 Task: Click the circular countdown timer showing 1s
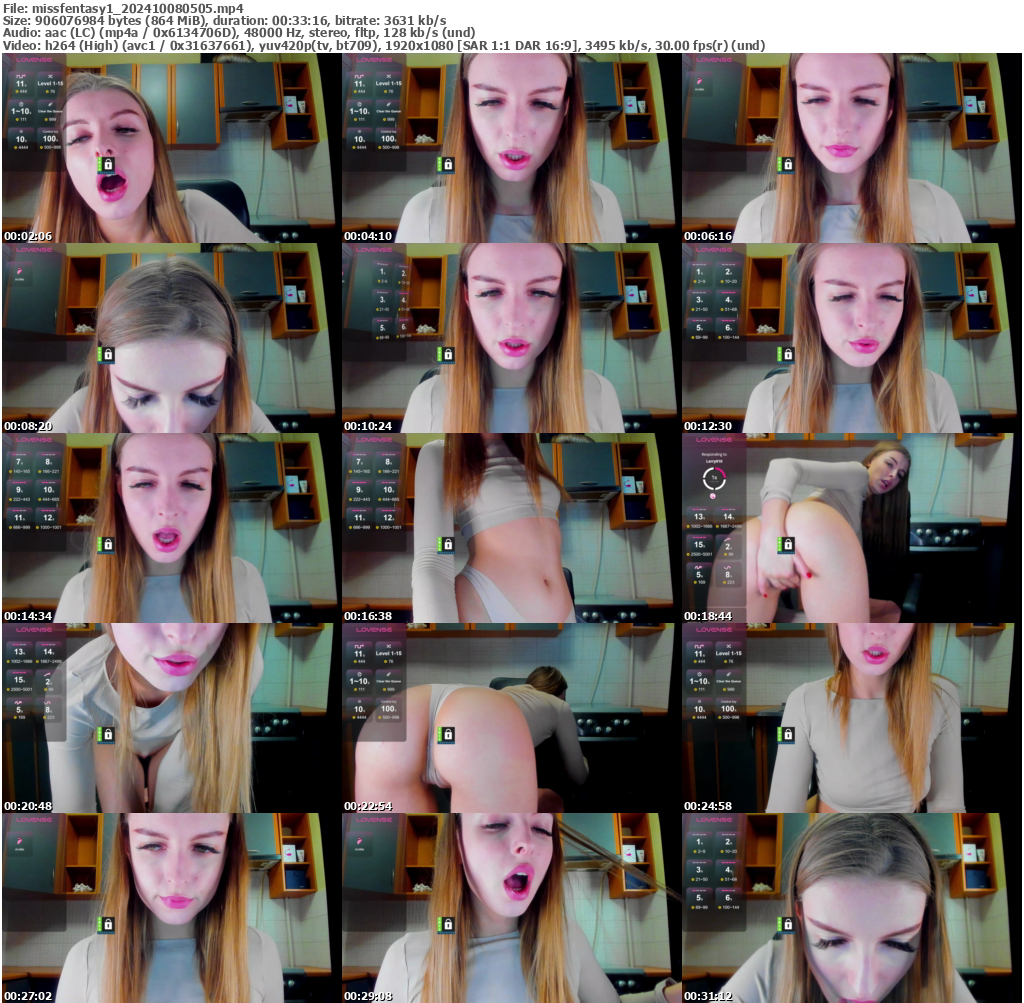714,477
